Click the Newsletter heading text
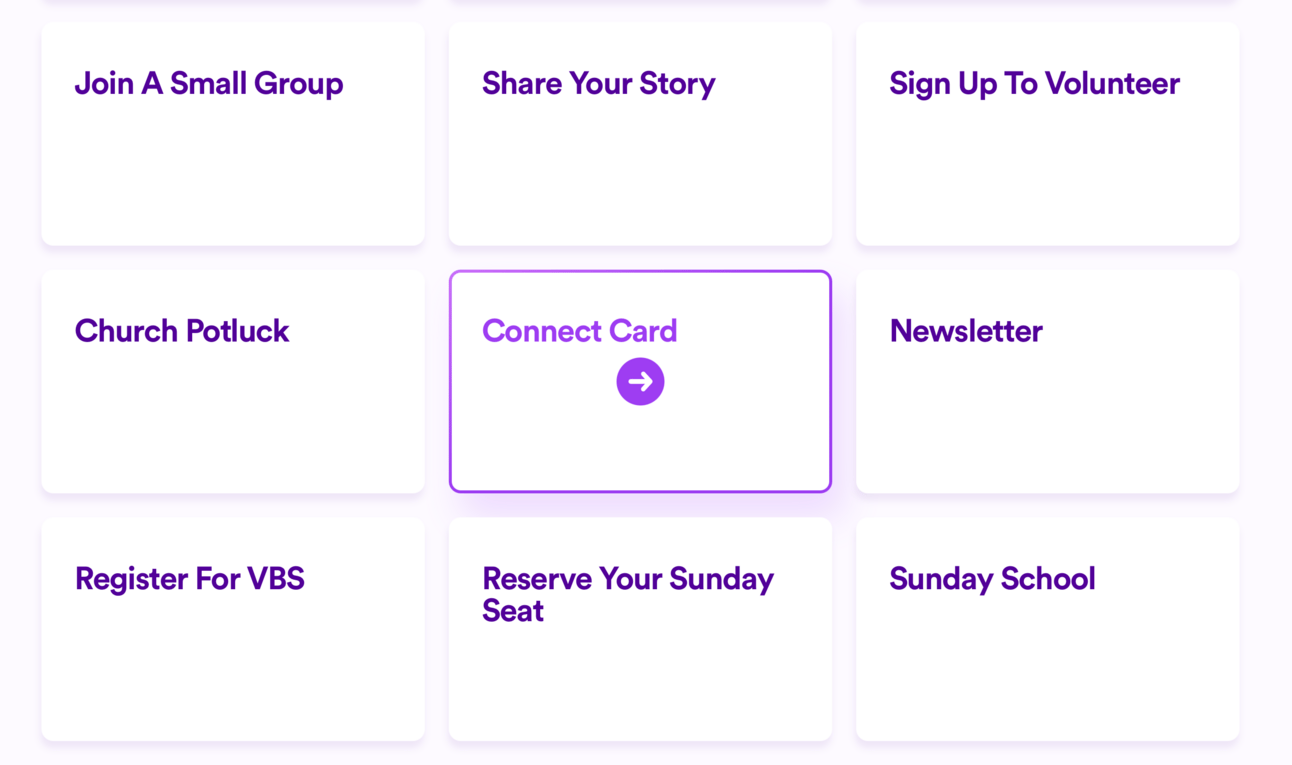 tap(966, 331)
